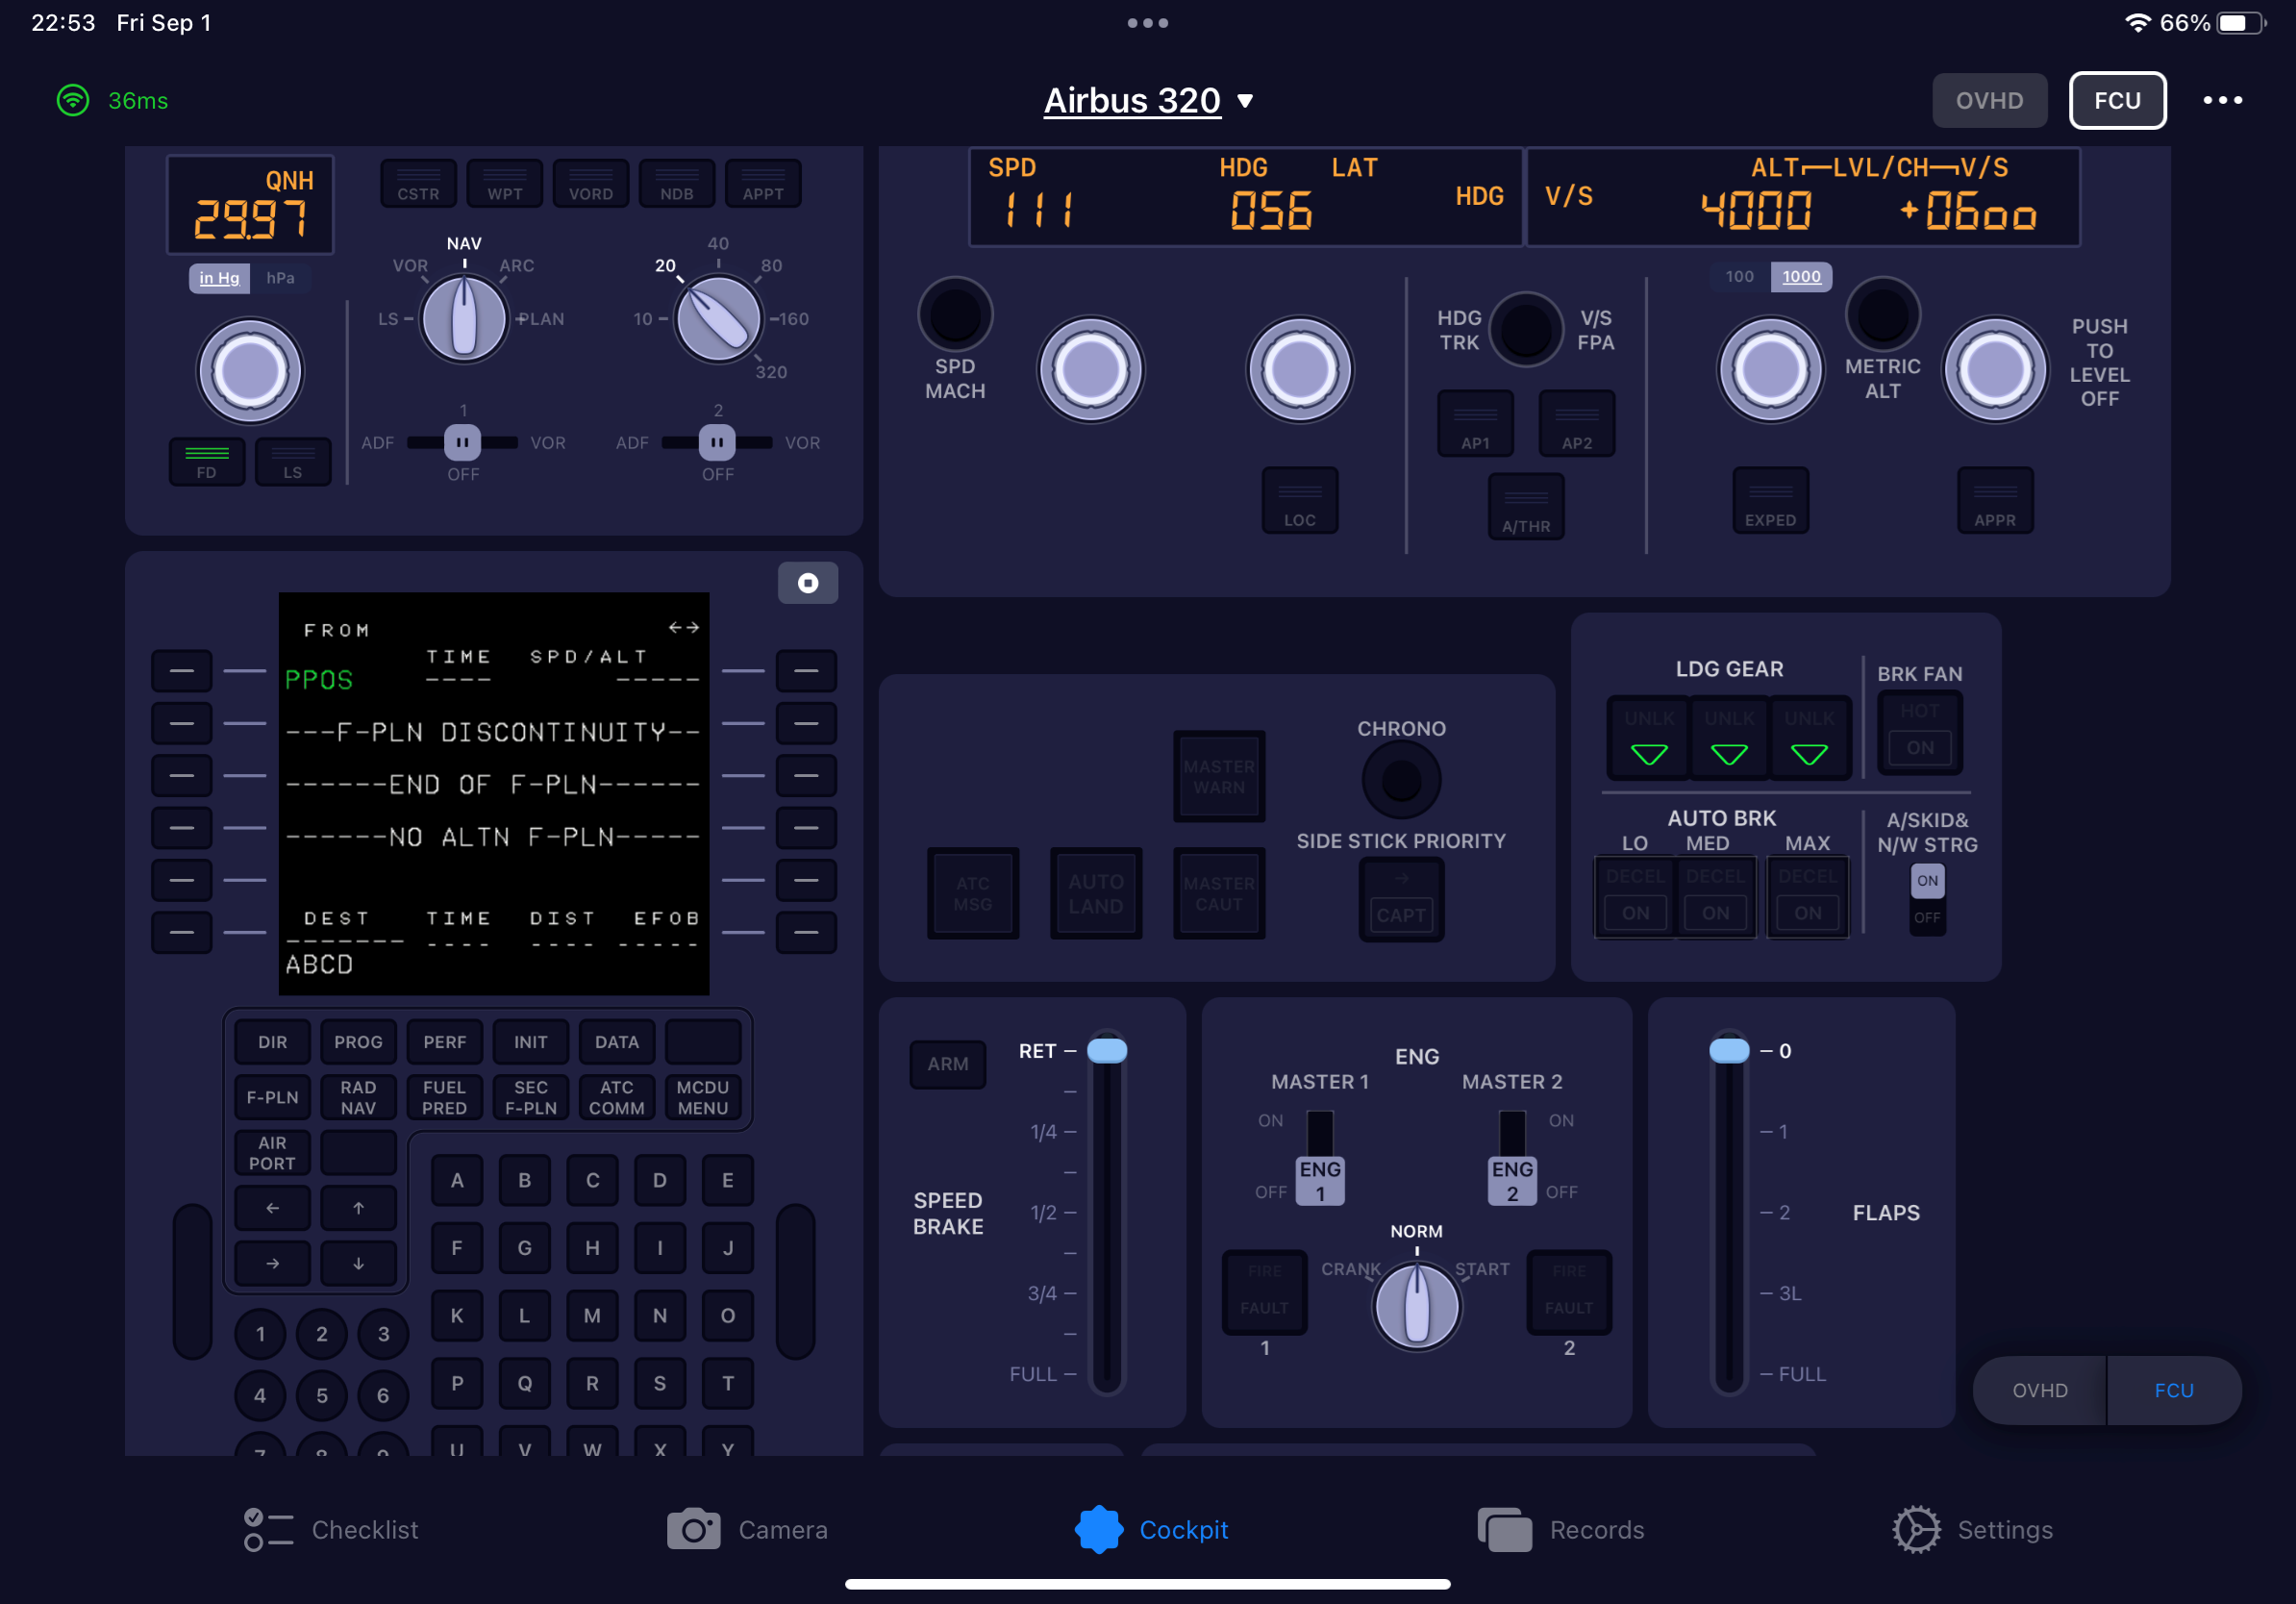Switch to OVHD panel in top bar
This screenshot has width=2296, height=1604.
click(1988, 100)
